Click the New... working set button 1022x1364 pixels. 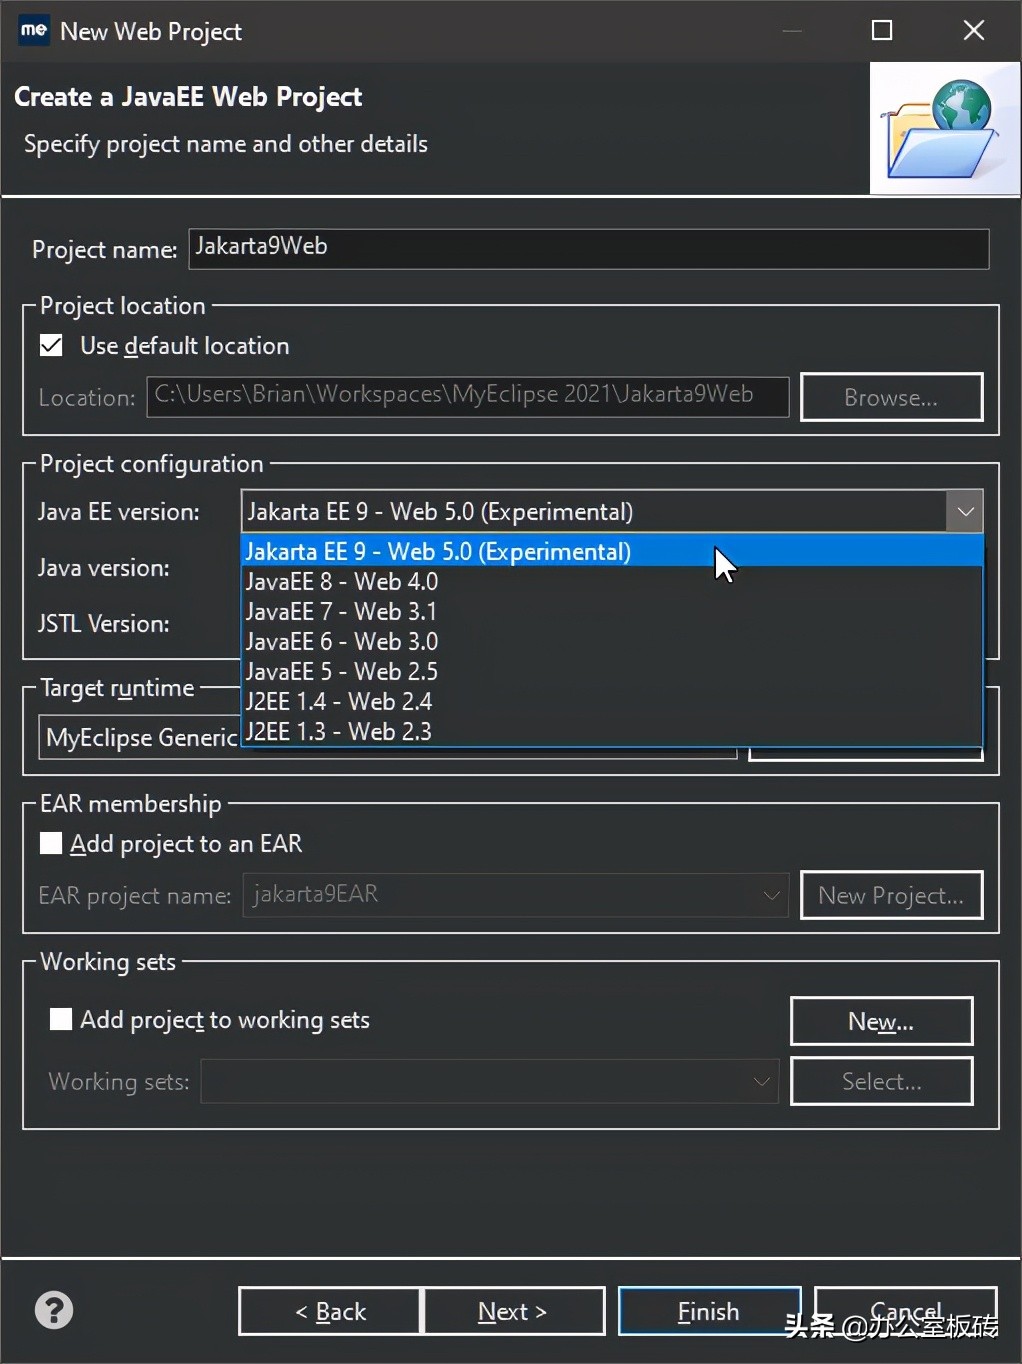click(881, 1021)
